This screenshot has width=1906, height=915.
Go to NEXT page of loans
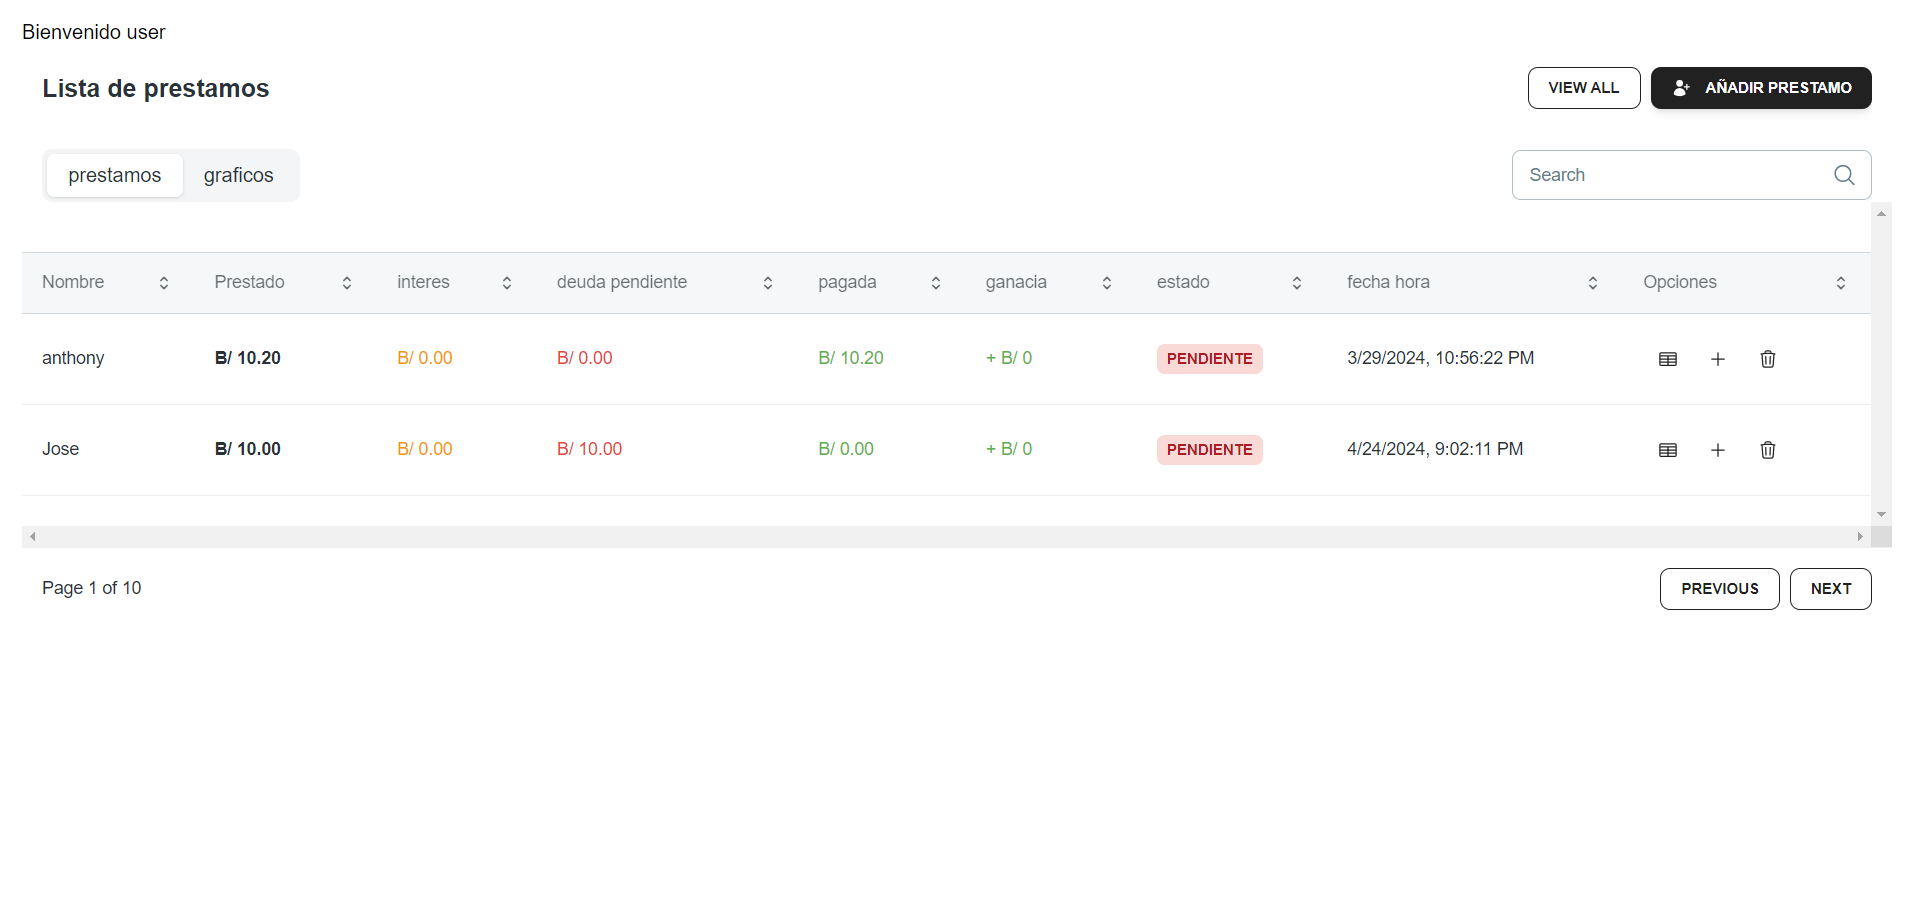tap(1830, 589)
